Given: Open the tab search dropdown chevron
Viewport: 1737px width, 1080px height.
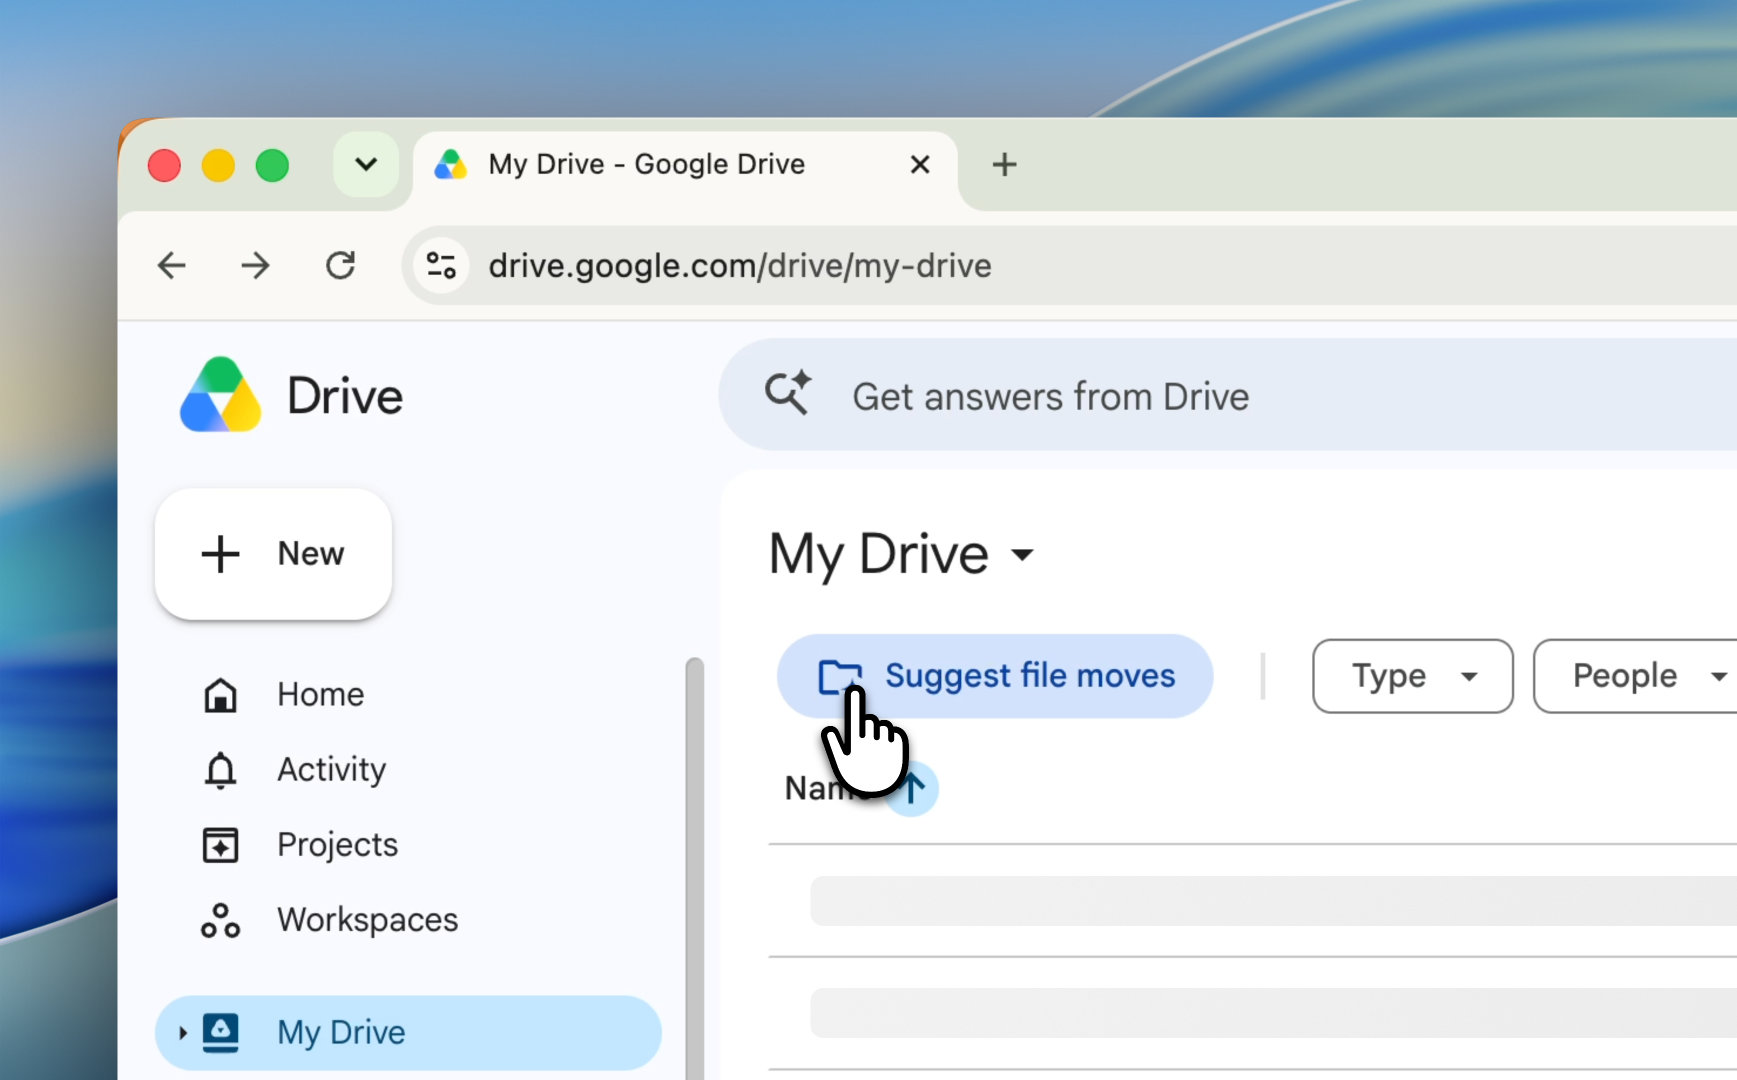Looking at the screenshot, I should (x=366, y=164).
